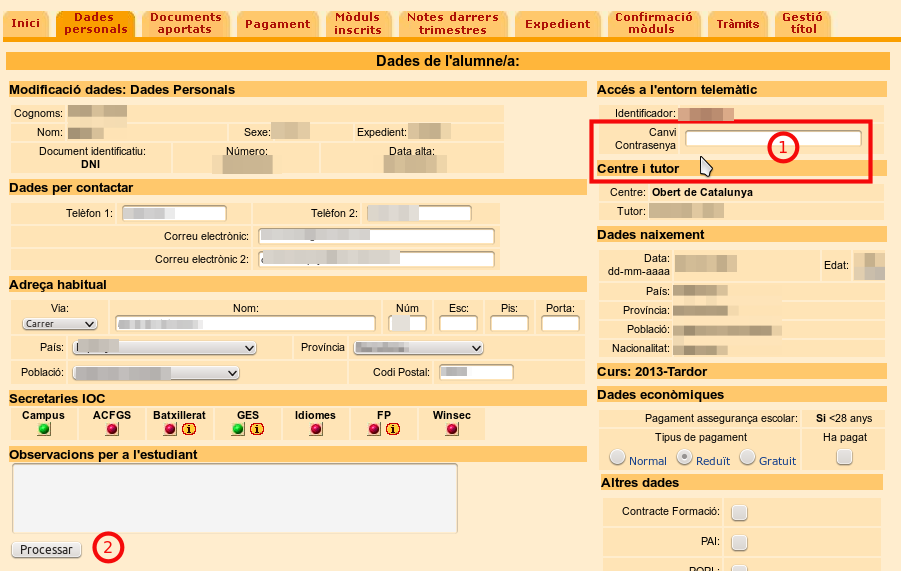Screen dimensions: 901x571
Task: Click the red ACFGS status icon
Action: (112, 430)
